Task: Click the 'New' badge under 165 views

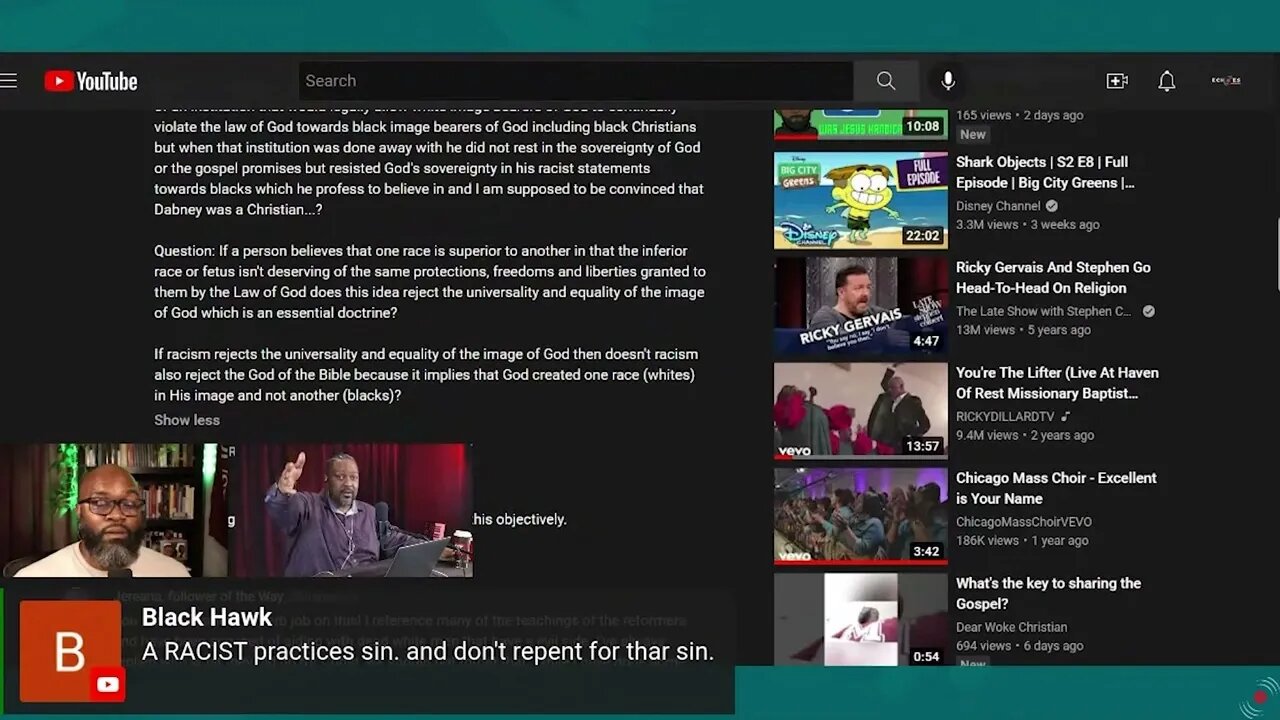Action: pyautogui.click(x=973, y=134)
